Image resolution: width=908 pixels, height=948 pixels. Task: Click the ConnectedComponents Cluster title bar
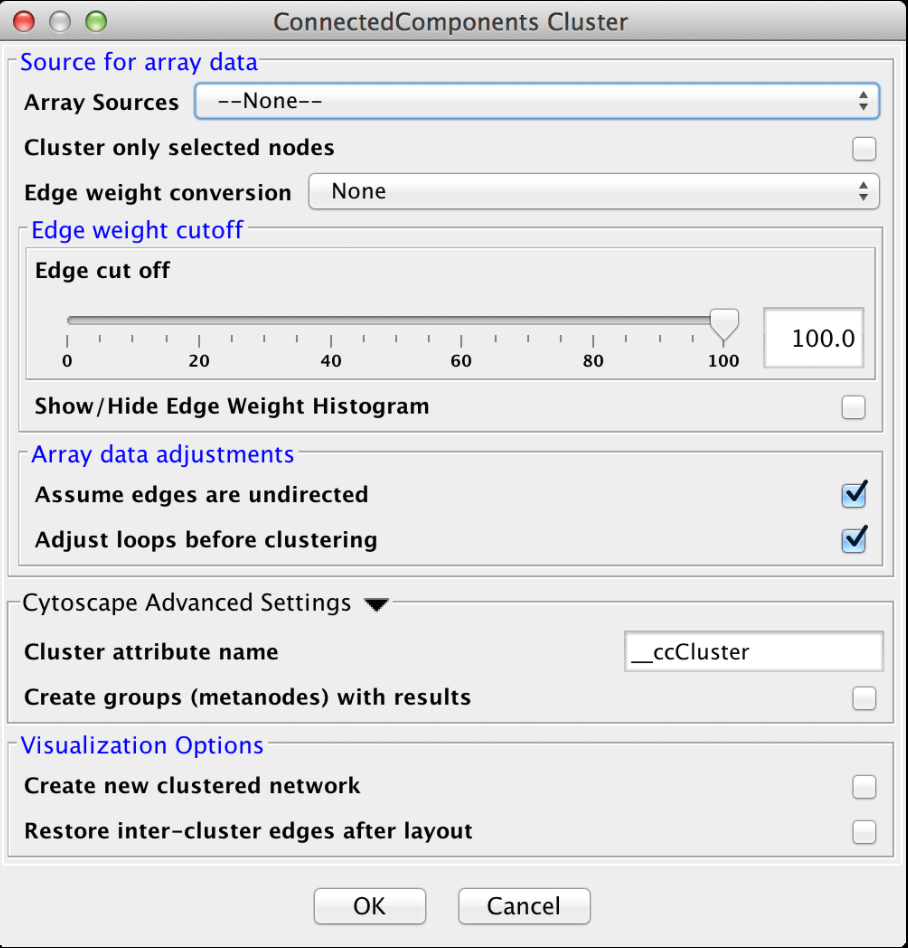[x=450, y=21]
